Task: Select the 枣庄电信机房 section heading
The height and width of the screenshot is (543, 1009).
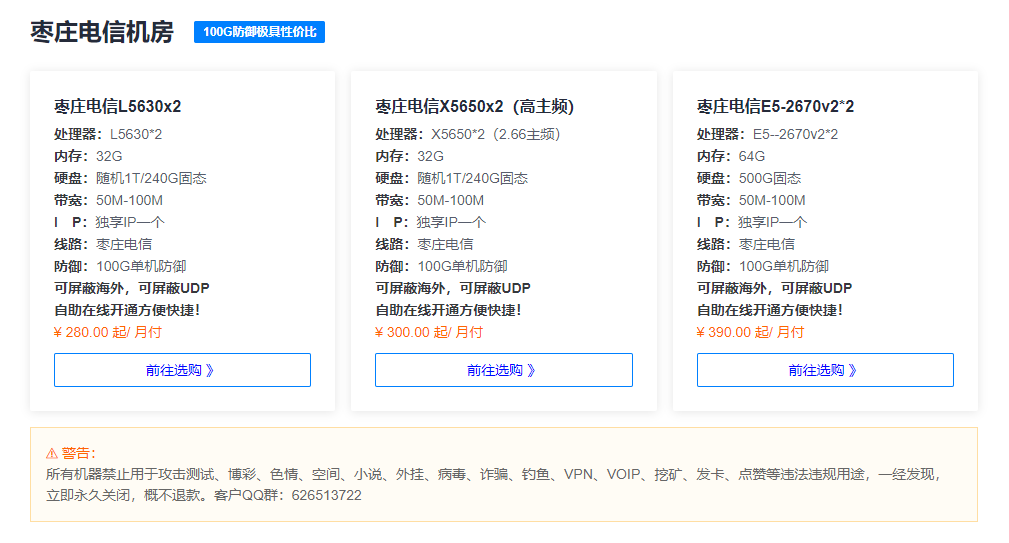Action: point(102,32)
